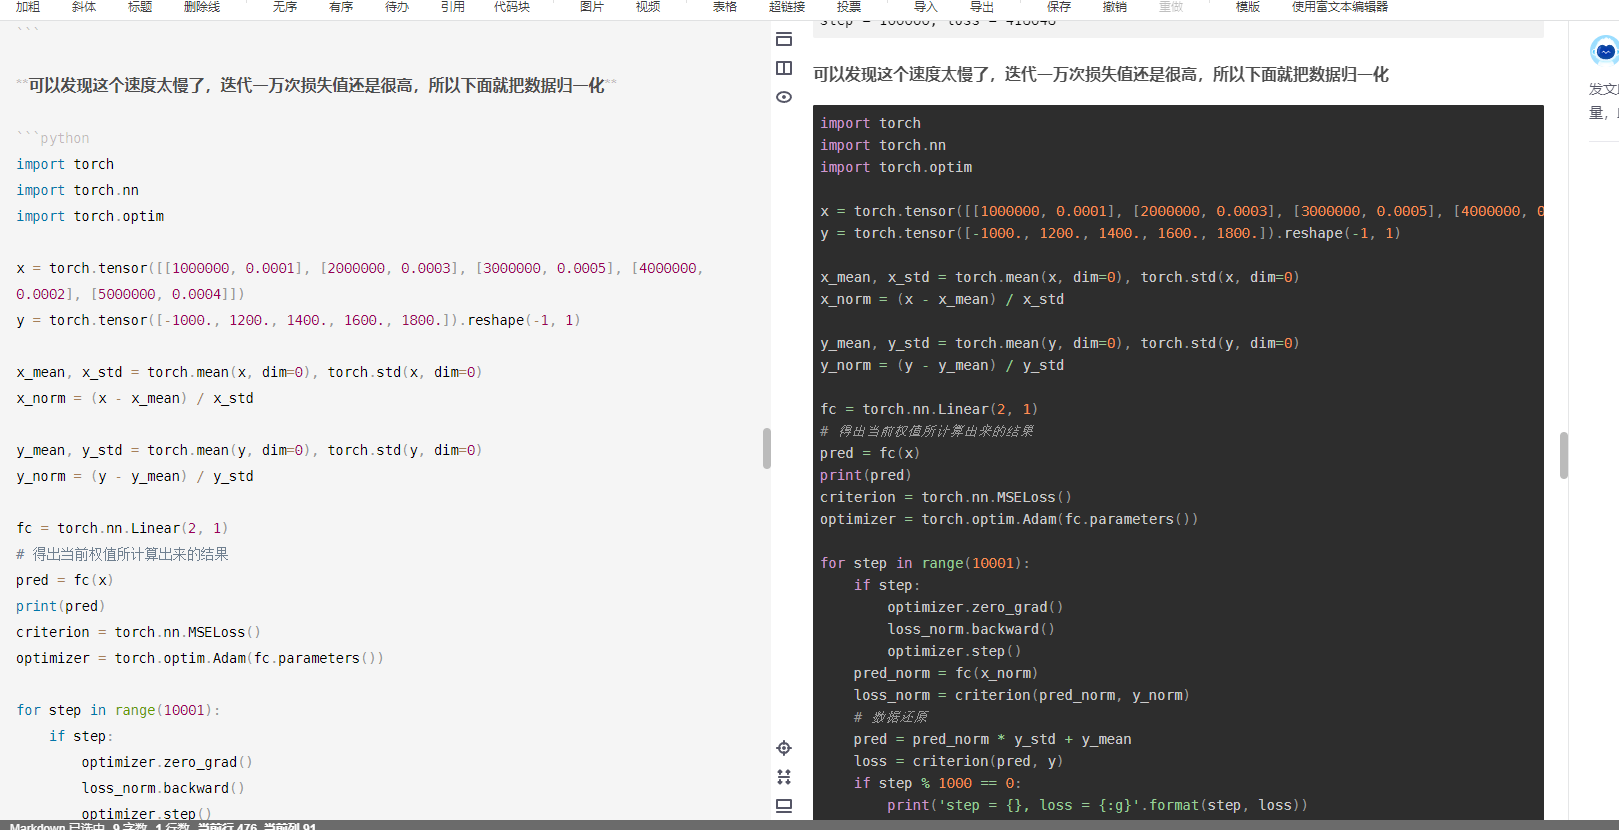Click the bold heading line about 数据归一化 in editor

pos(316,86)
